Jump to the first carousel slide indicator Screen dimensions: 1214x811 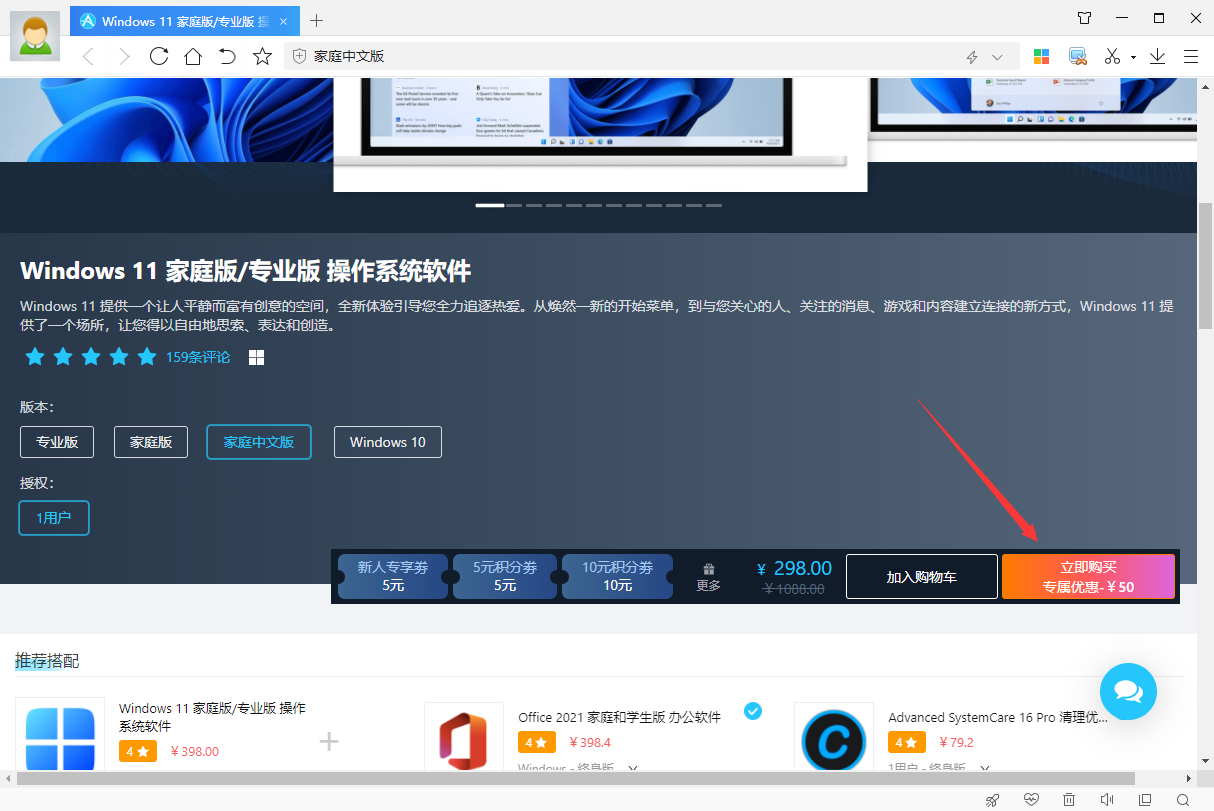pyautogui.click(x=490, y=205)
